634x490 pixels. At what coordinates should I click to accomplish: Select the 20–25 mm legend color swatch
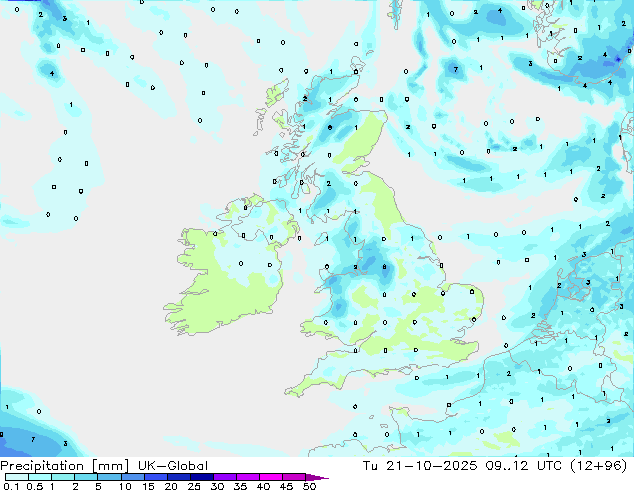pos(179,477)
